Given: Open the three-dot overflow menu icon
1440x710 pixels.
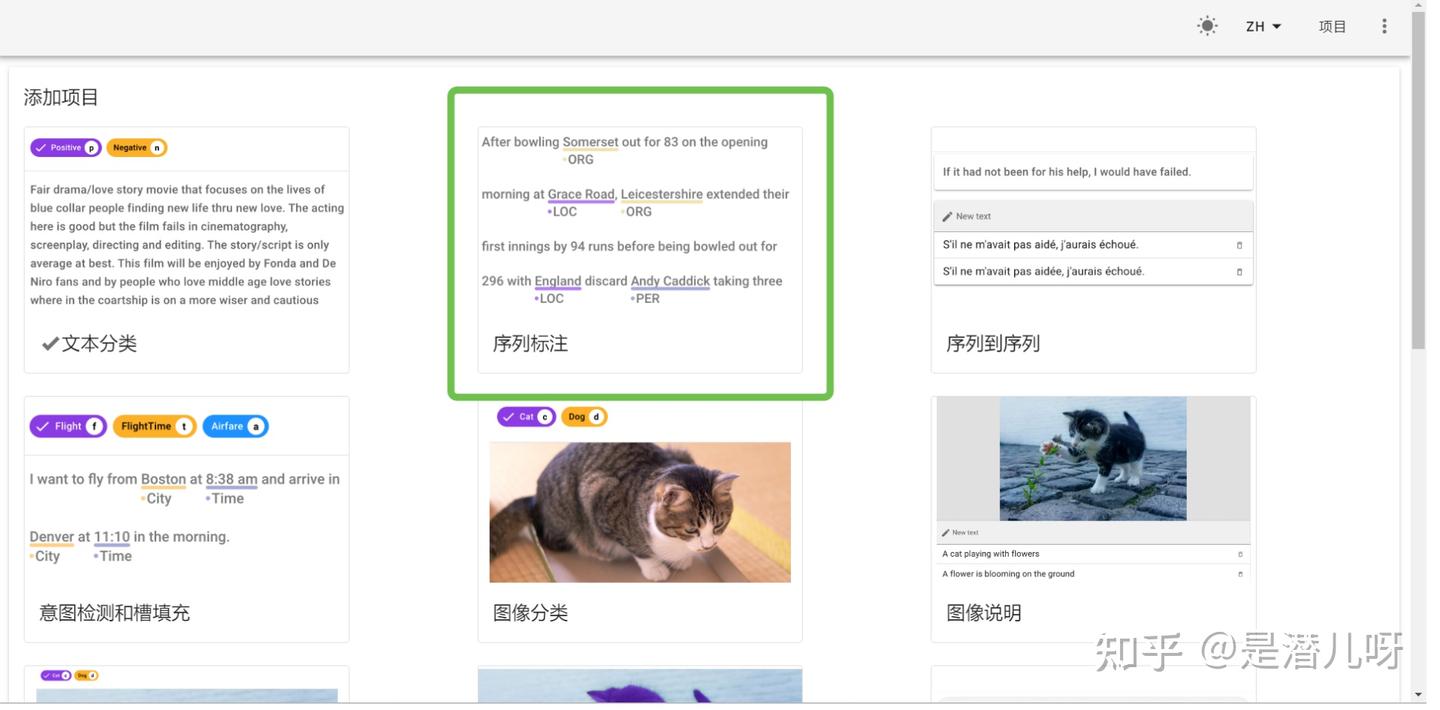Looking at the screenshot, I should click(x=1384, y=25).
